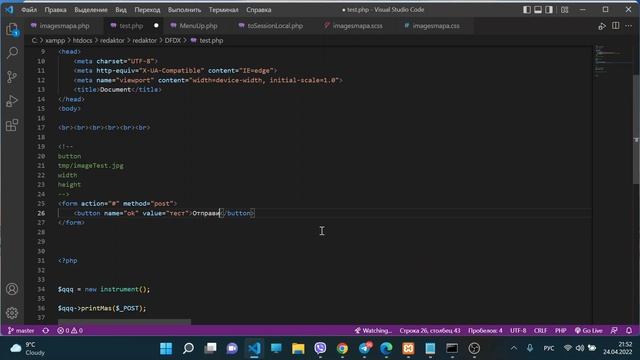Open the Run and Debug view
Image resolution: width=640 pixels, height=360 pixels.
tap(12, 101)
